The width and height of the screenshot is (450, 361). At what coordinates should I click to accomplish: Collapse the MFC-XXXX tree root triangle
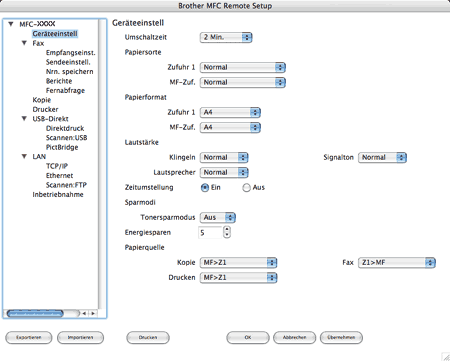click(11, 24)
